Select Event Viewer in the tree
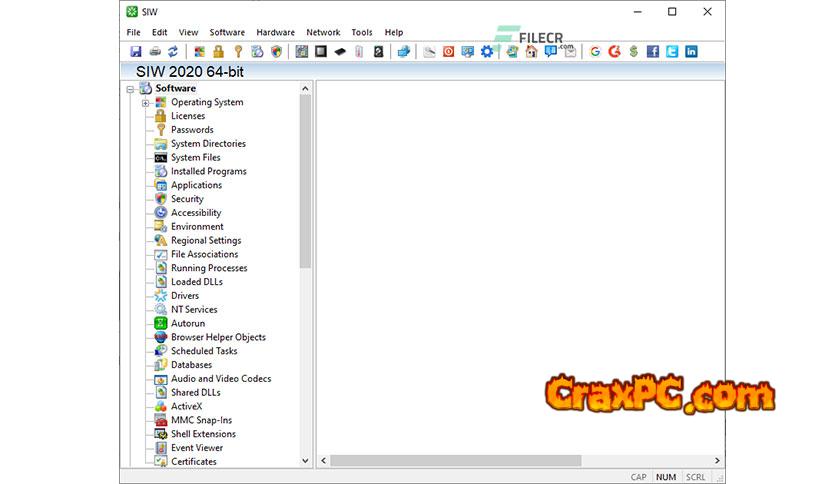Screen dimensions: 836x484 pos(197,448)
